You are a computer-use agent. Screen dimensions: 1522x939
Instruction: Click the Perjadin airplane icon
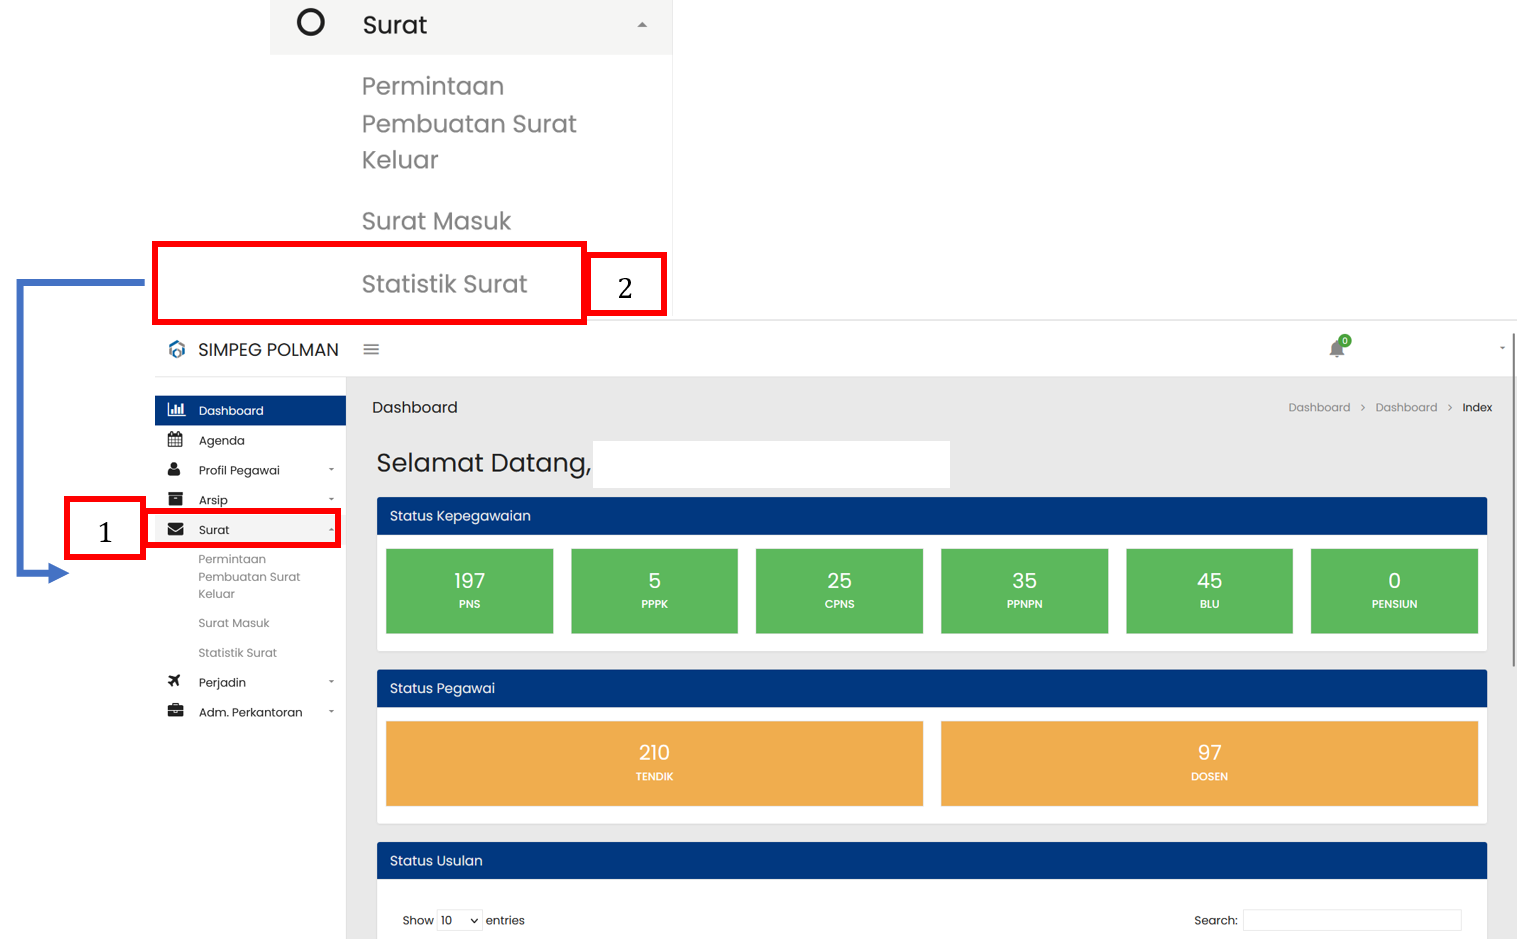[175, 681]
